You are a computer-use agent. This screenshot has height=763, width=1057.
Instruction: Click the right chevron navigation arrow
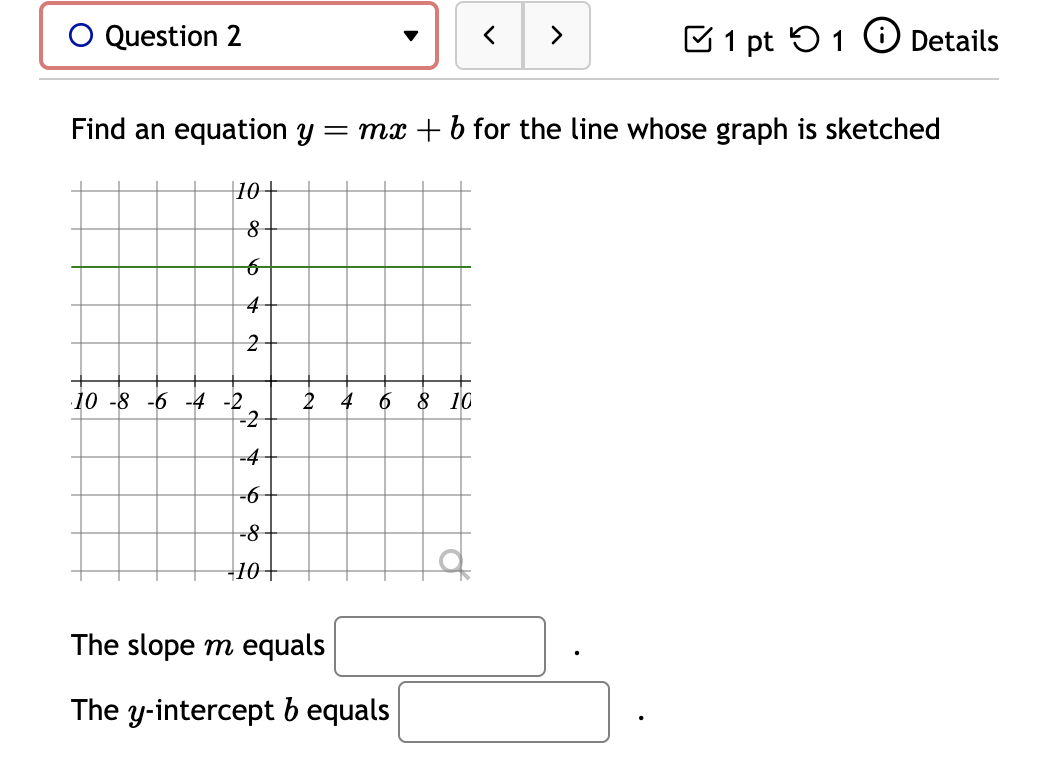(x=557, y=35)
